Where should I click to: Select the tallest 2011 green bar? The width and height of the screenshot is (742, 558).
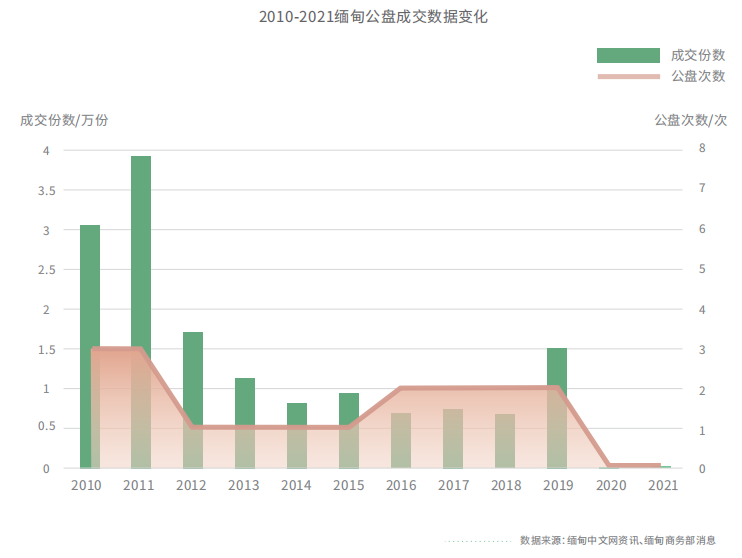click(x=141, y=312)
